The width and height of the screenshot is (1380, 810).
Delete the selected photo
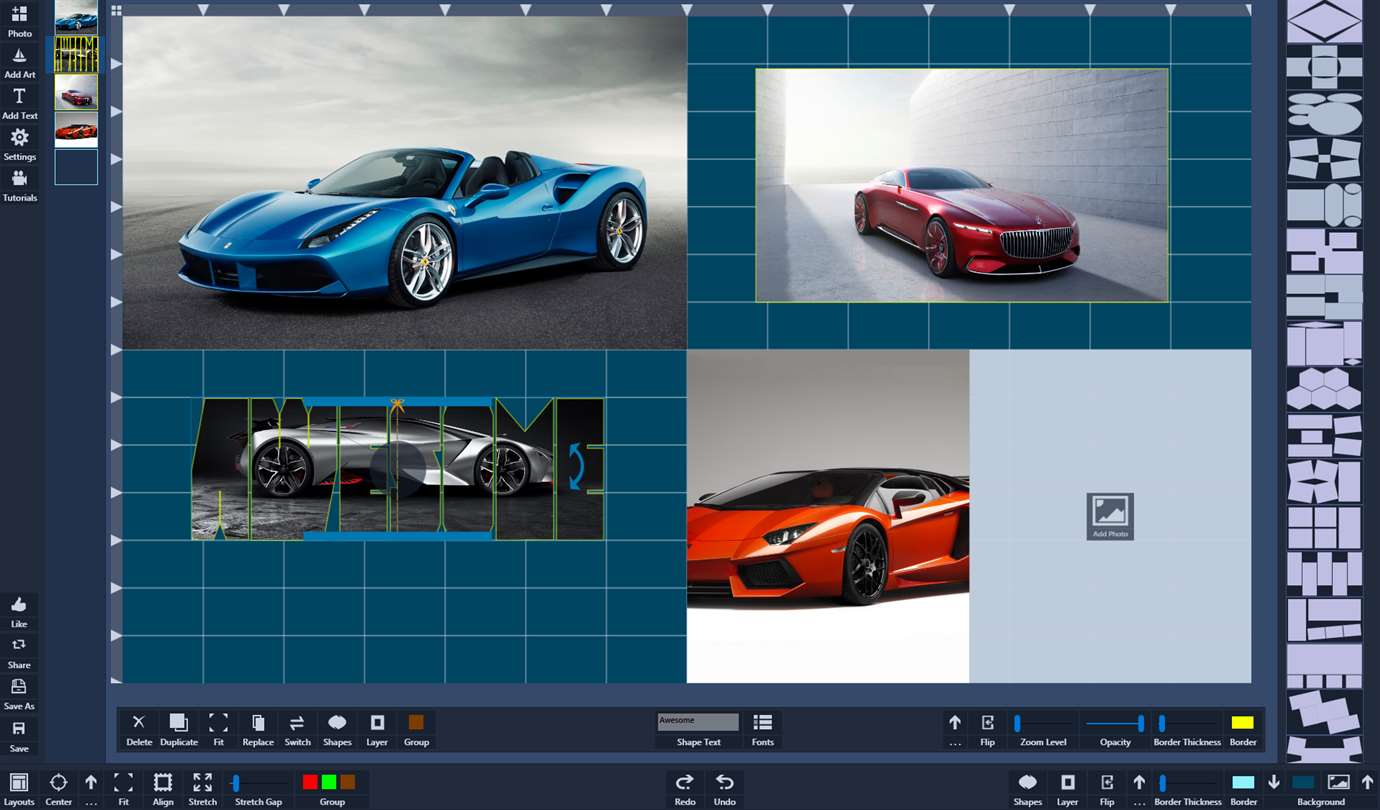point(139,729)
